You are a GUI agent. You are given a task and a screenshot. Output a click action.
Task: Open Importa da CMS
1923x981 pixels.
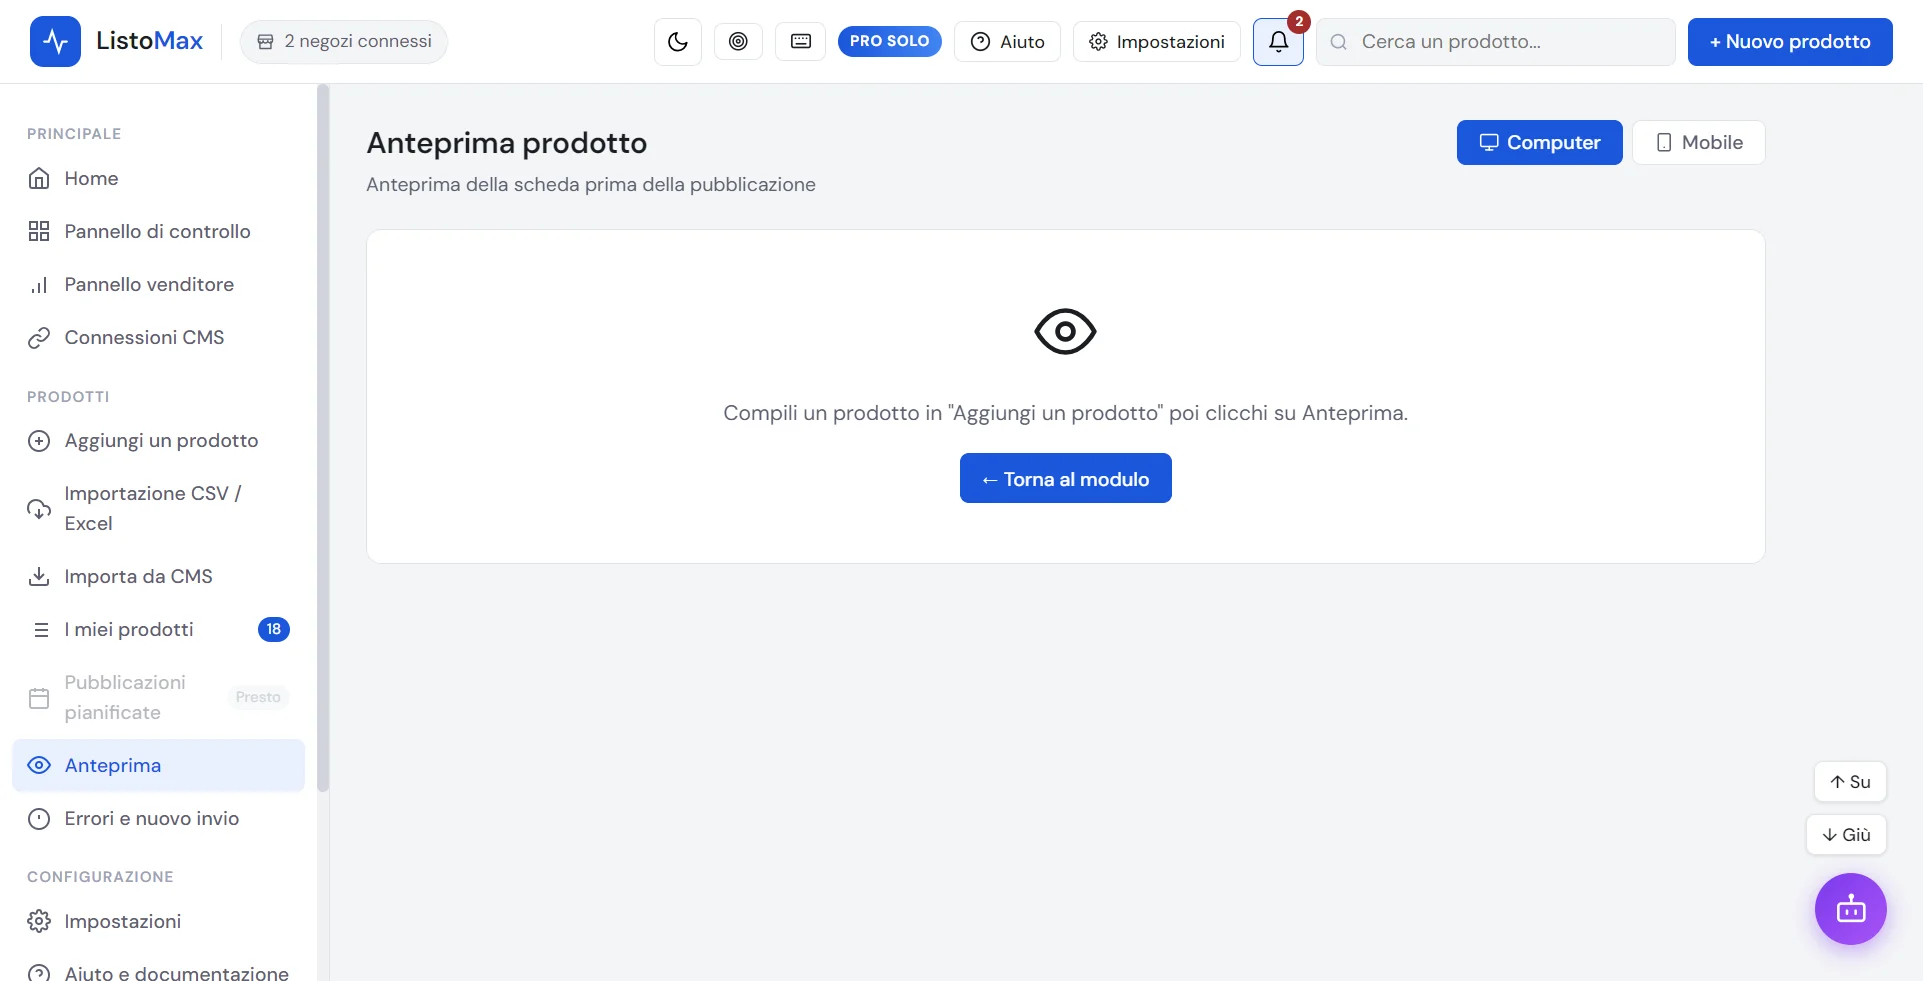pos(158,576)
